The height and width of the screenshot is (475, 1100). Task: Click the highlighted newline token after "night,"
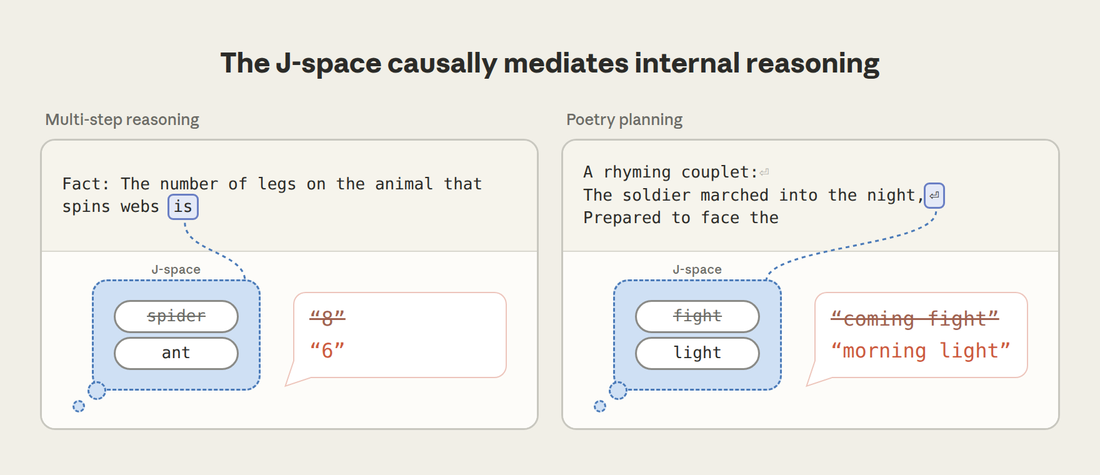tap(934, 195)
